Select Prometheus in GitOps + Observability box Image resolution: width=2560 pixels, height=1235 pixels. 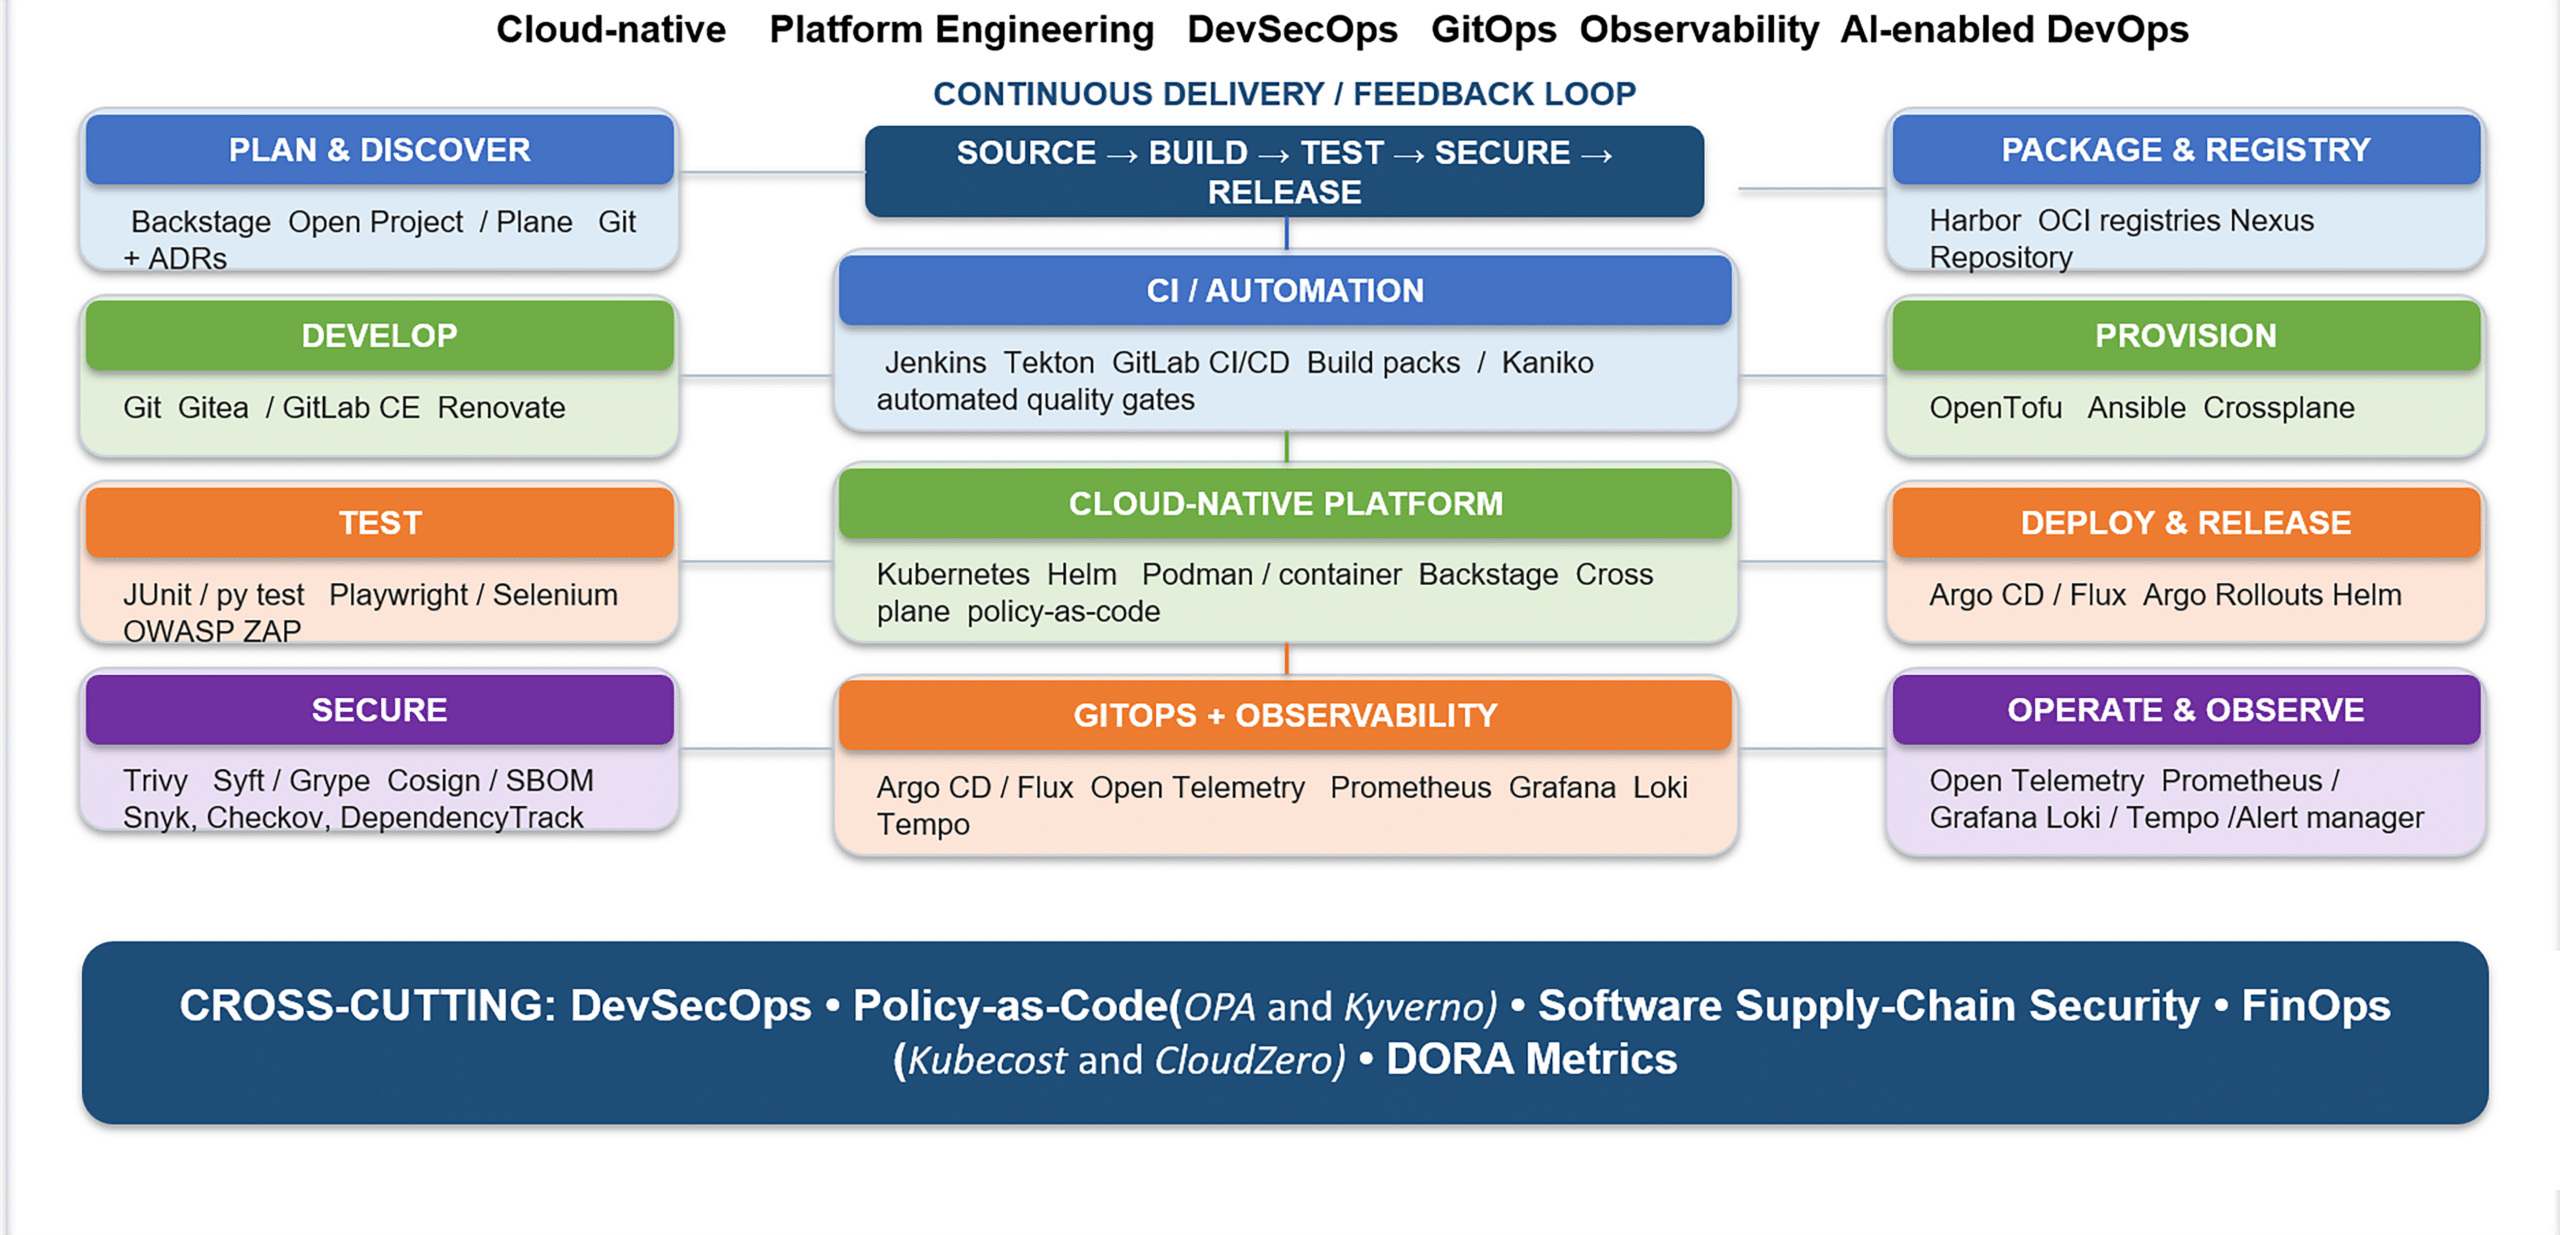coord(1410,788)
